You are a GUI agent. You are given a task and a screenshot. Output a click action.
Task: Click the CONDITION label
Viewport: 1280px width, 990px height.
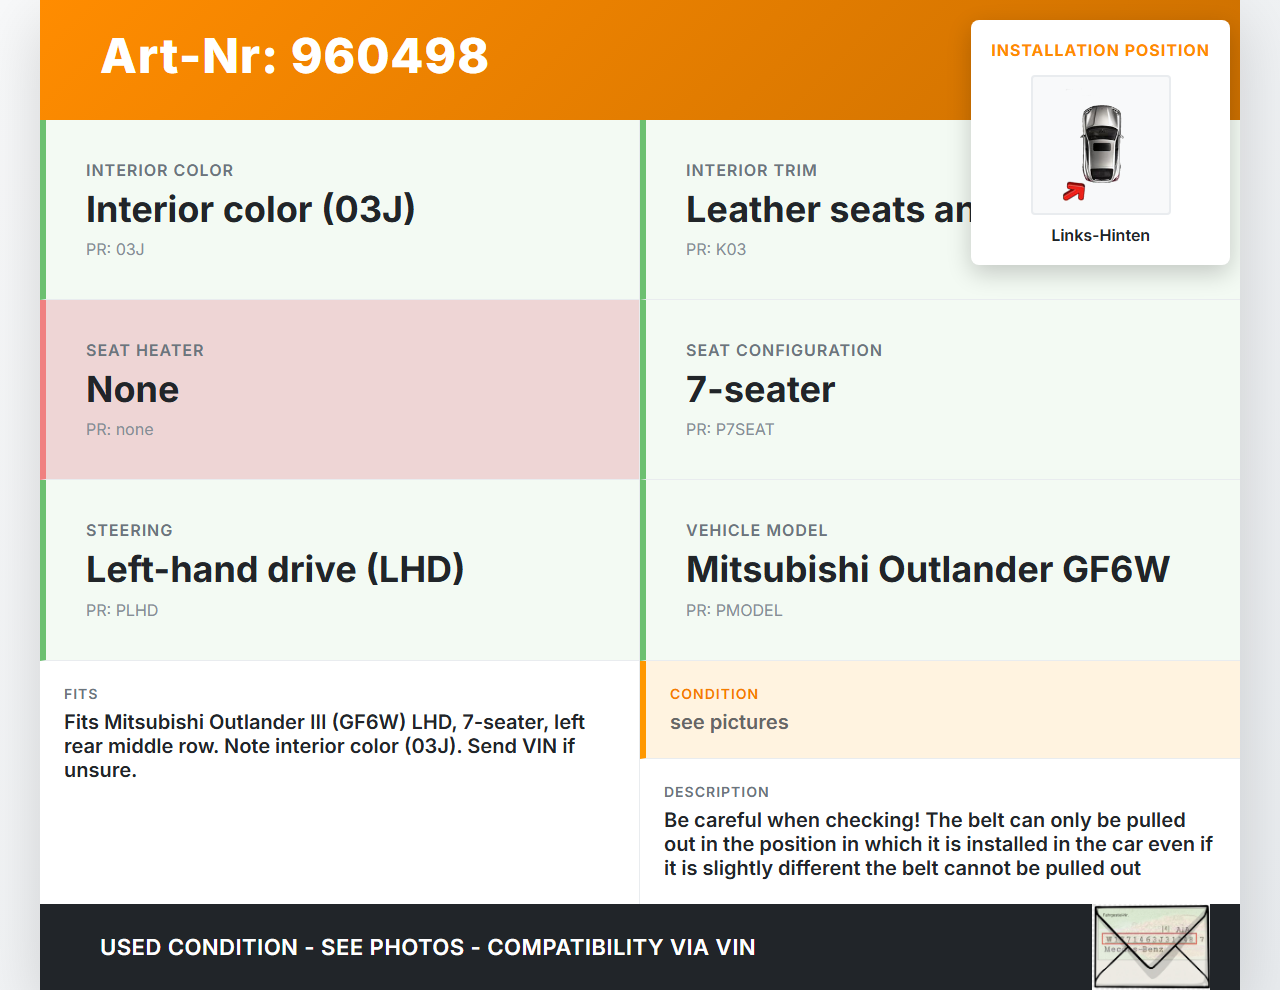(x=714, y=694)
